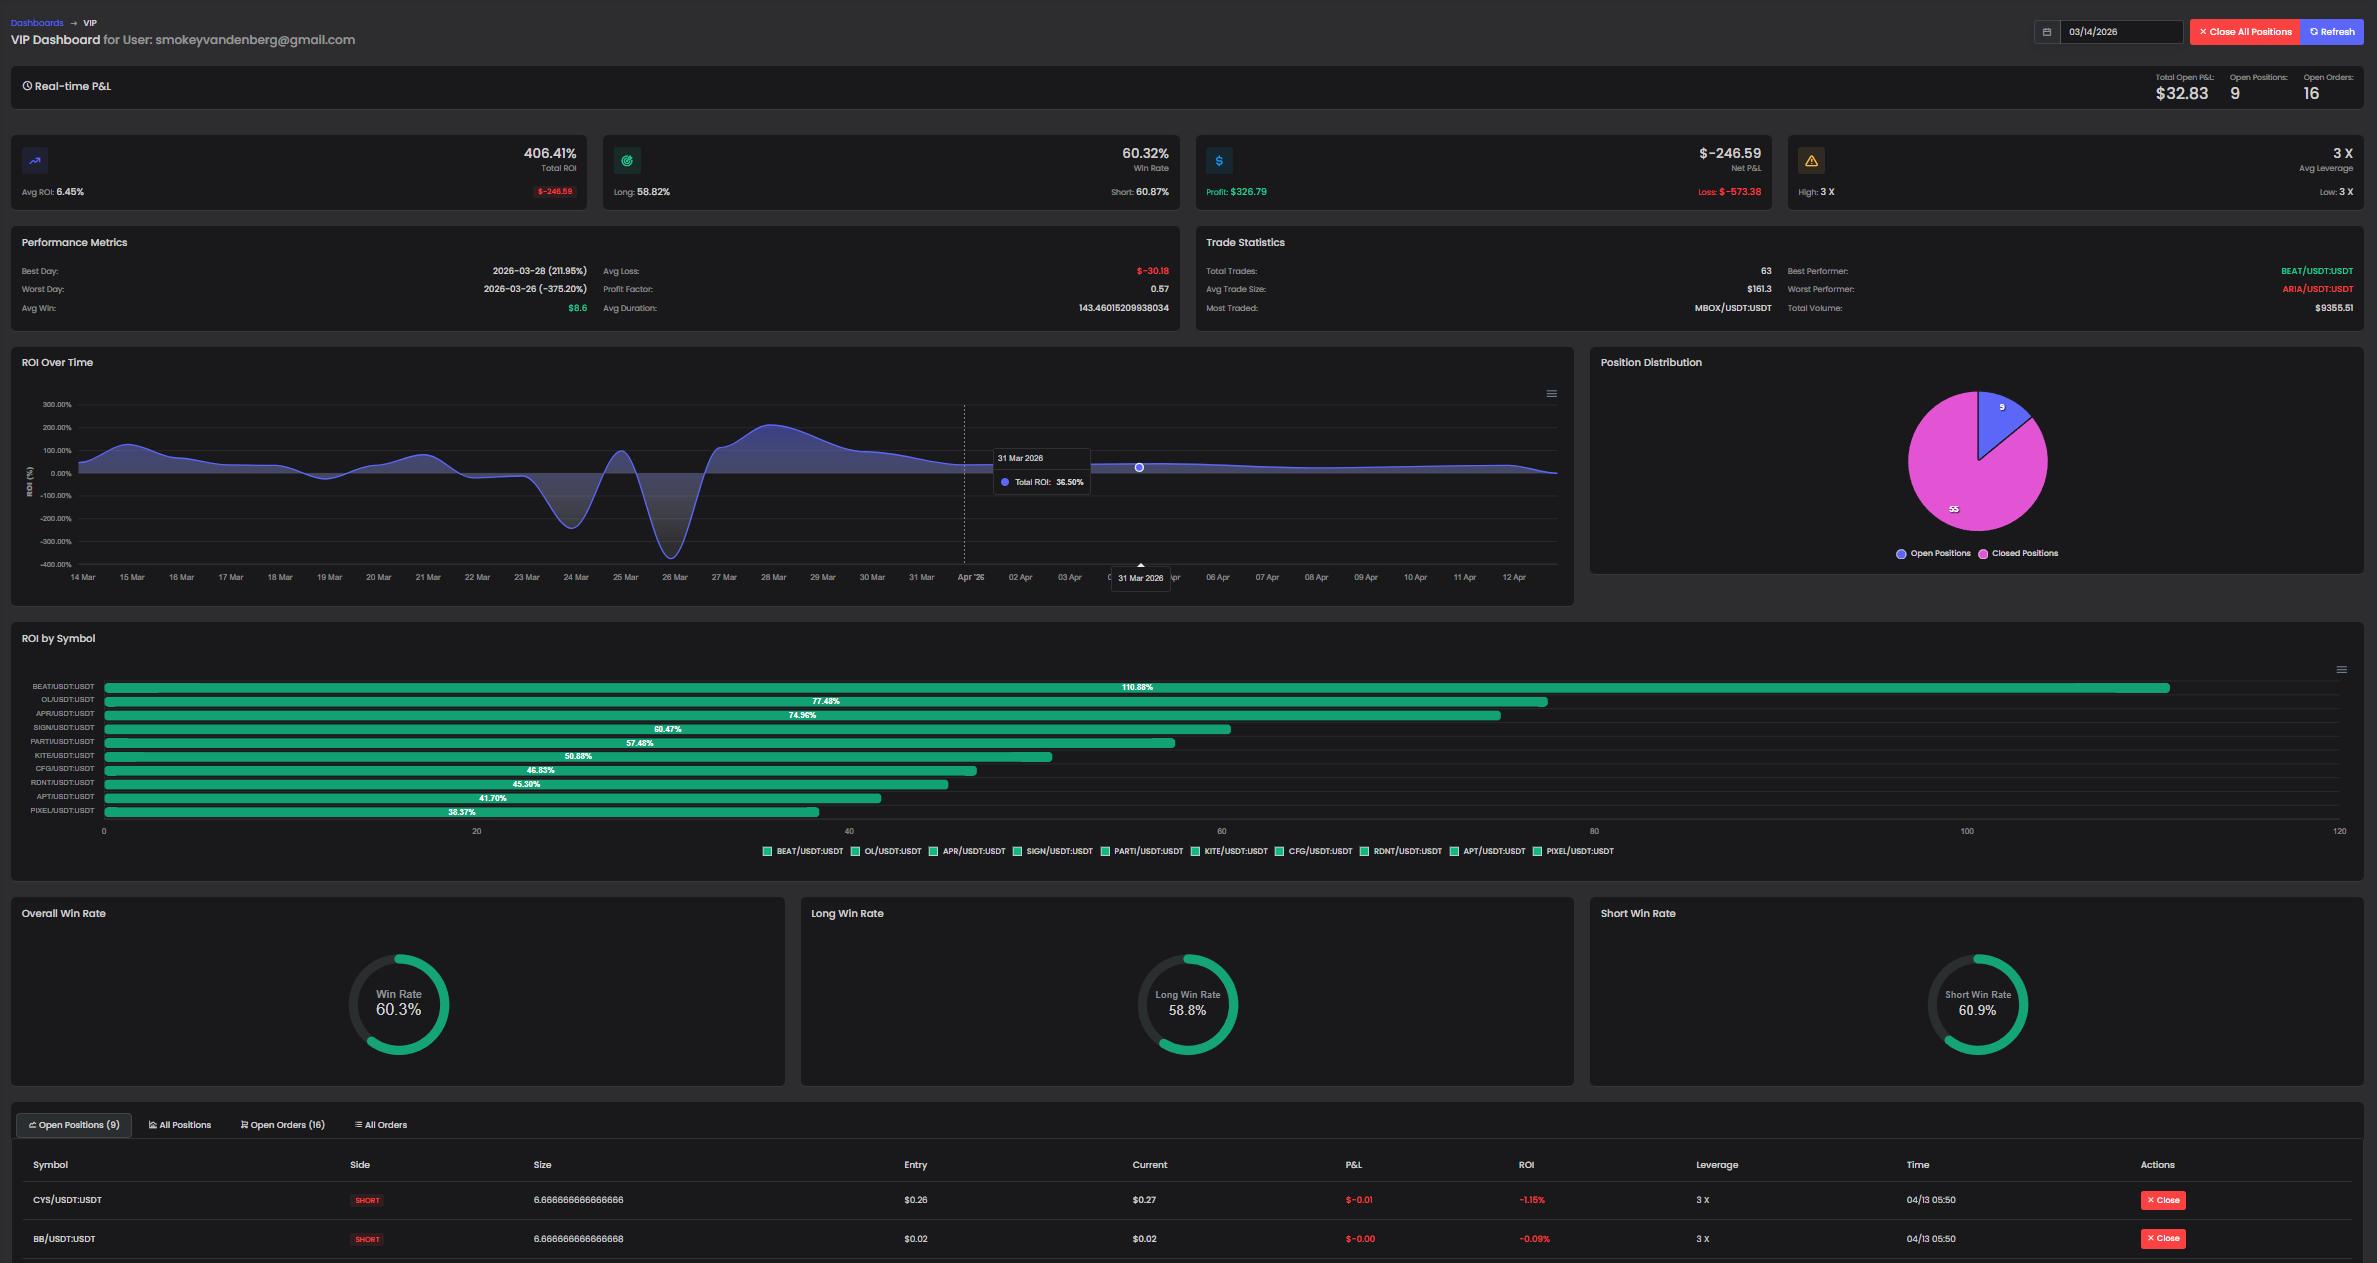
Task: Click the dollar icon on the Net P&L card
Action: (x=1219, y=160)
